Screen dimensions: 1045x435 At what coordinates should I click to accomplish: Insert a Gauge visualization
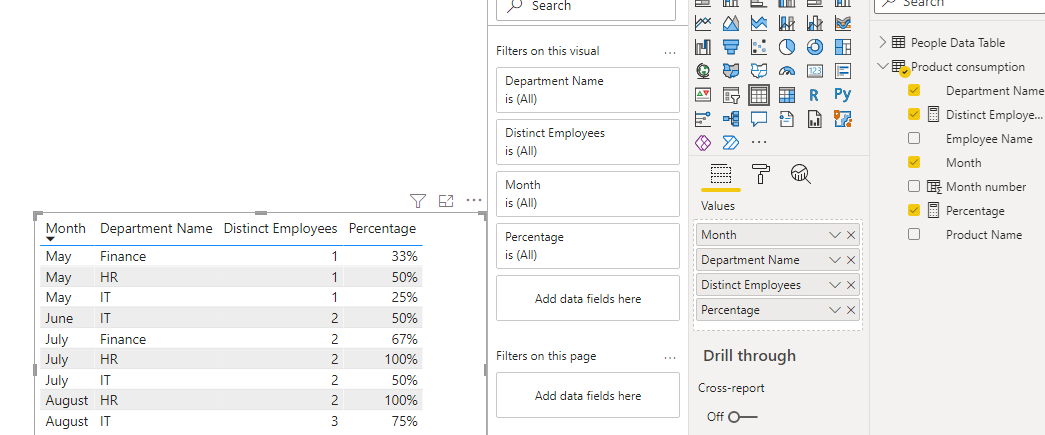[x=787, y=71]
